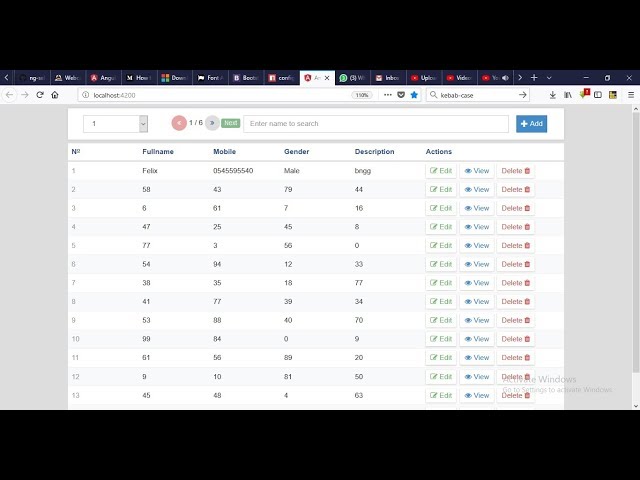This screenshot has height=480, width=640.
Task: Bookmark this page with the star icon
Action: tap(414, 95)
